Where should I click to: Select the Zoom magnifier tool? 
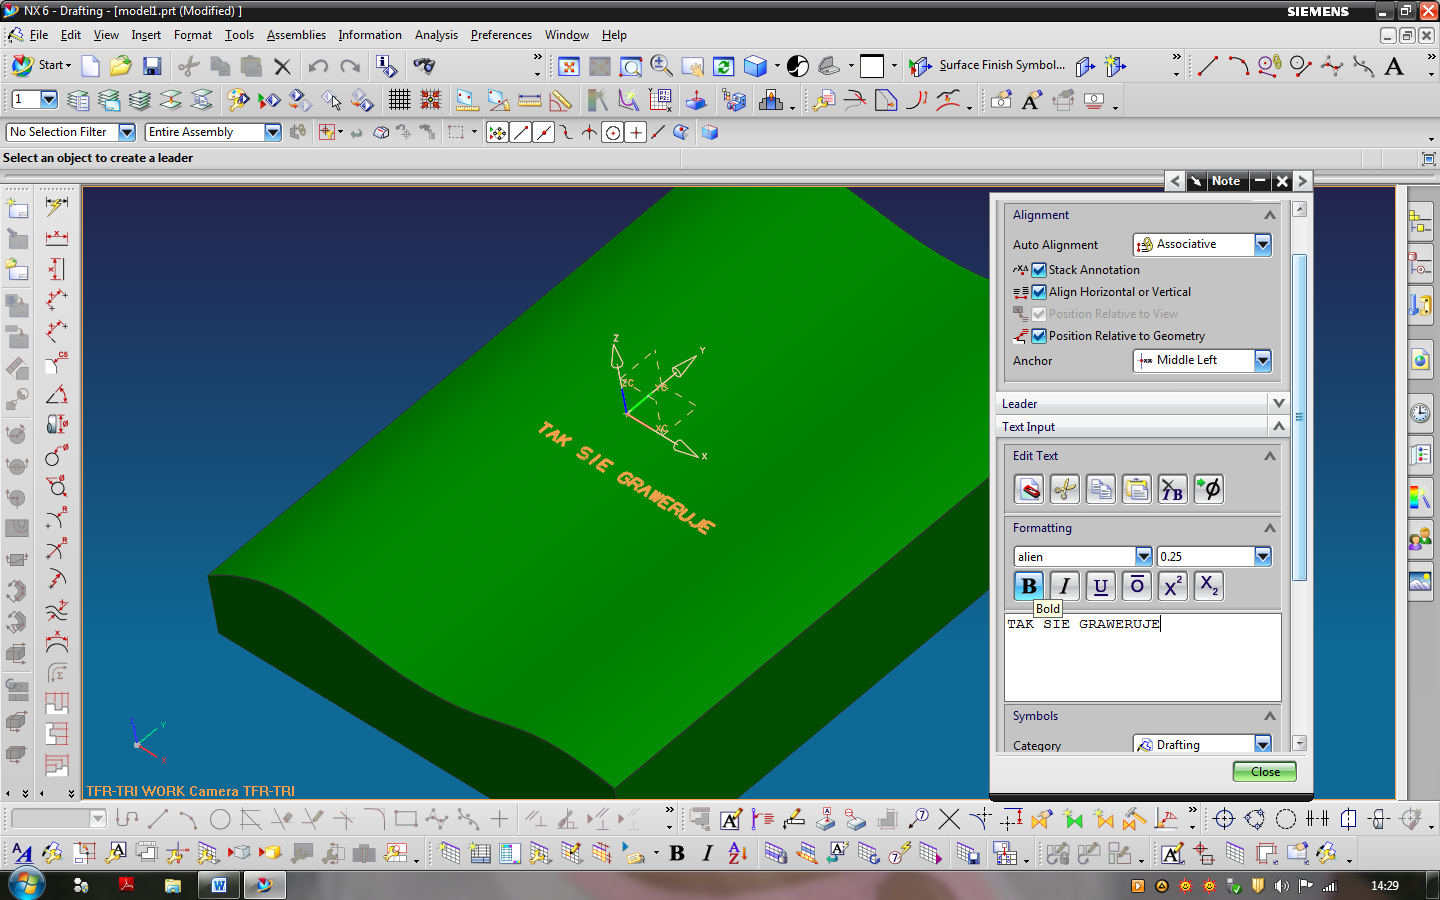(661, 66)
